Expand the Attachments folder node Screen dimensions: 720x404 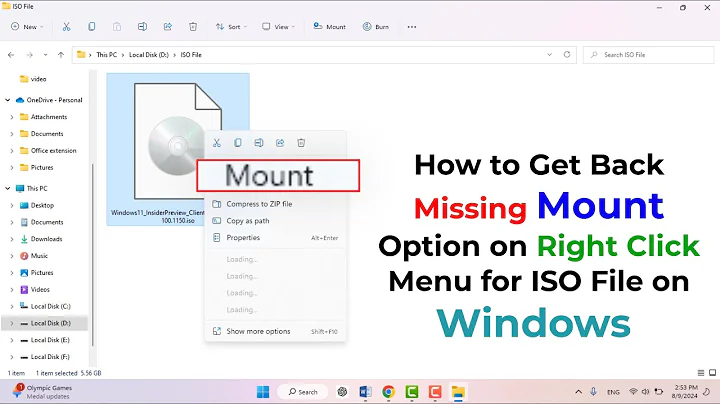click(12, 117)
